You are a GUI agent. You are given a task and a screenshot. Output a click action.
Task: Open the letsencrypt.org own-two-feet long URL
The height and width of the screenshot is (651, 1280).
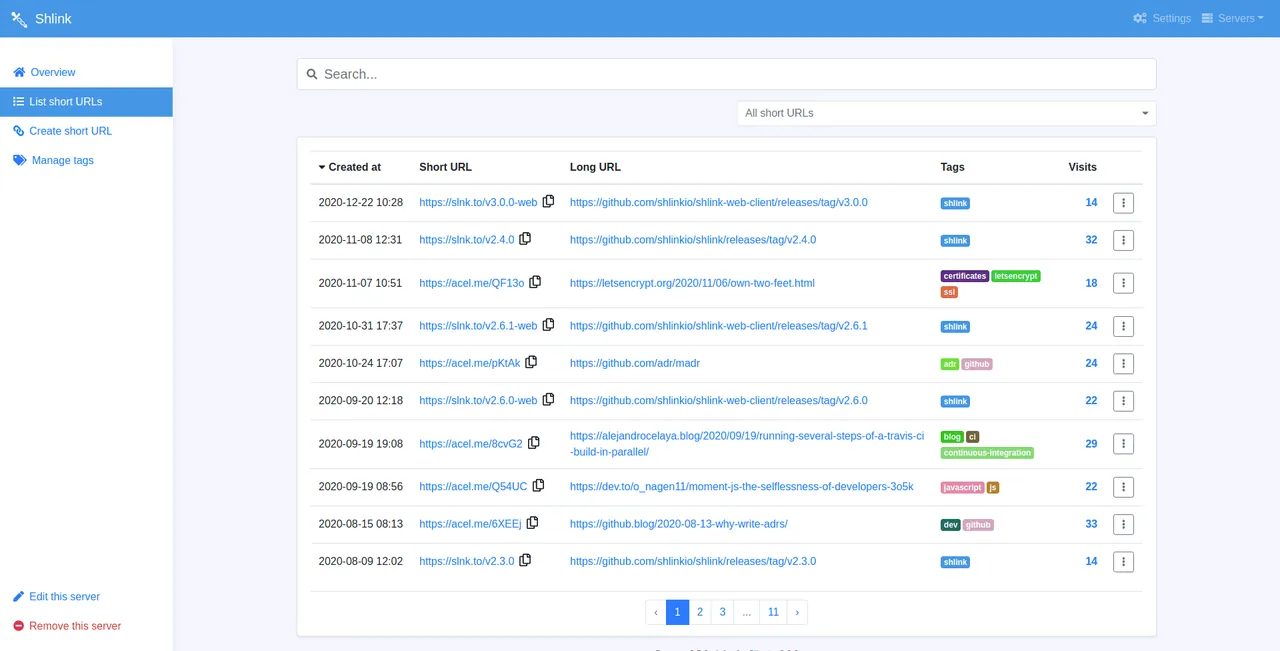pos(692,283)
